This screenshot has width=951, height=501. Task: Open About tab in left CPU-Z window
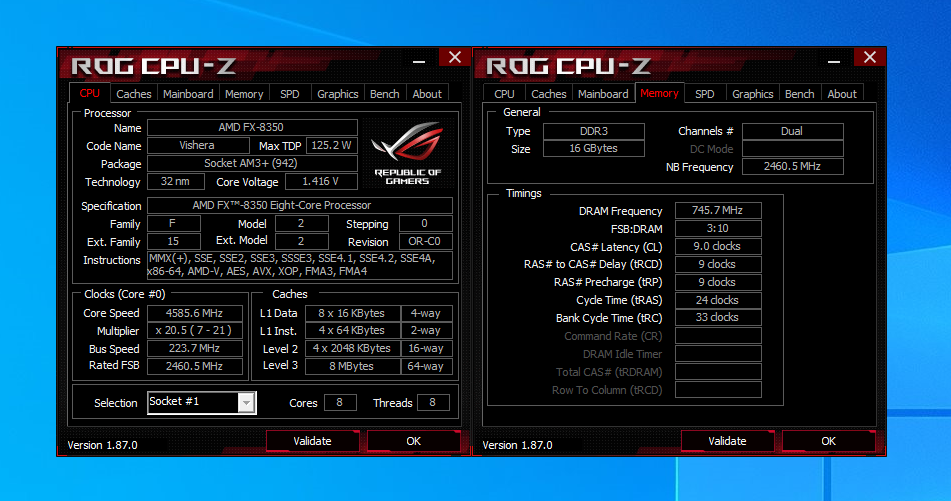427,94
